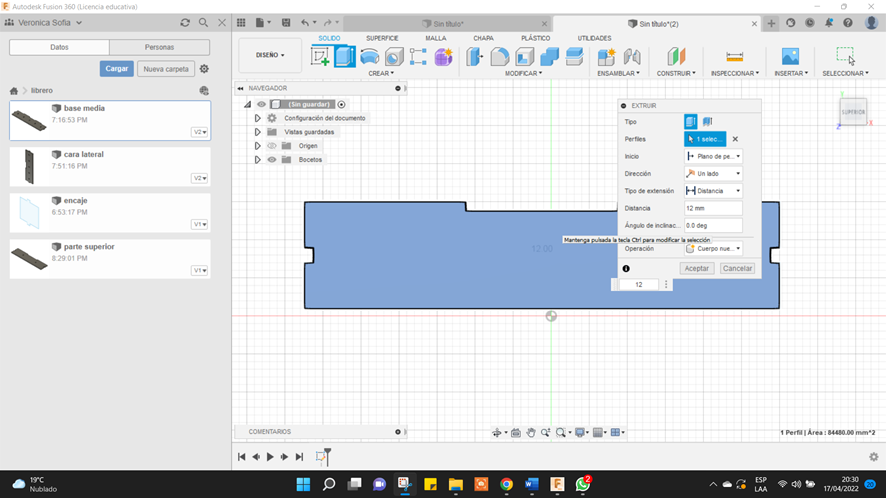Click the Press Pull modify icon
The width and height of the screenshot is (886, 498).
(x=476, y=57)
